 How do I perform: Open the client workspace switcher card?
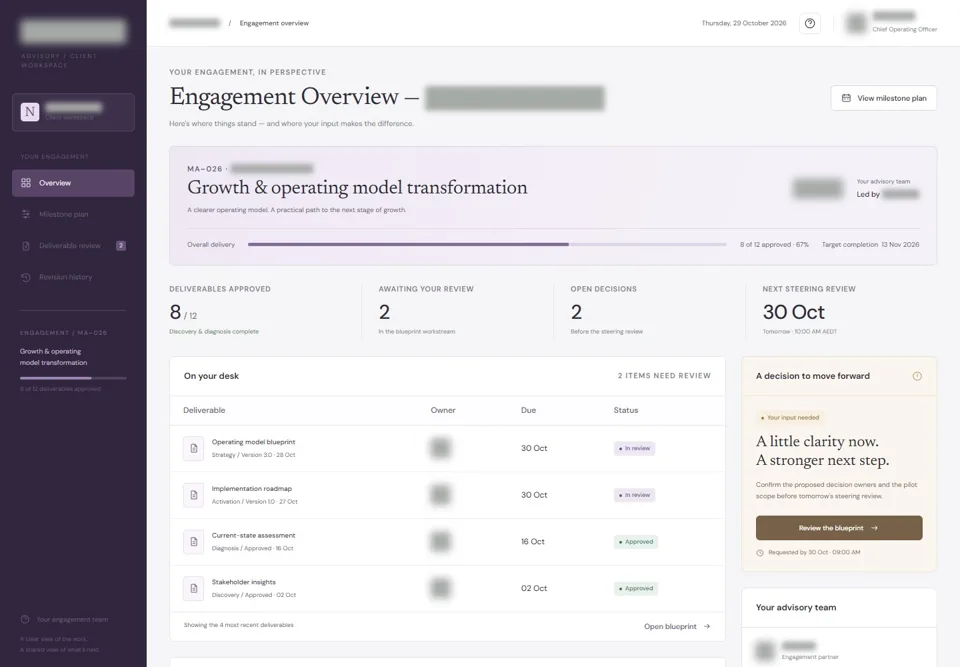coord(73,112)
